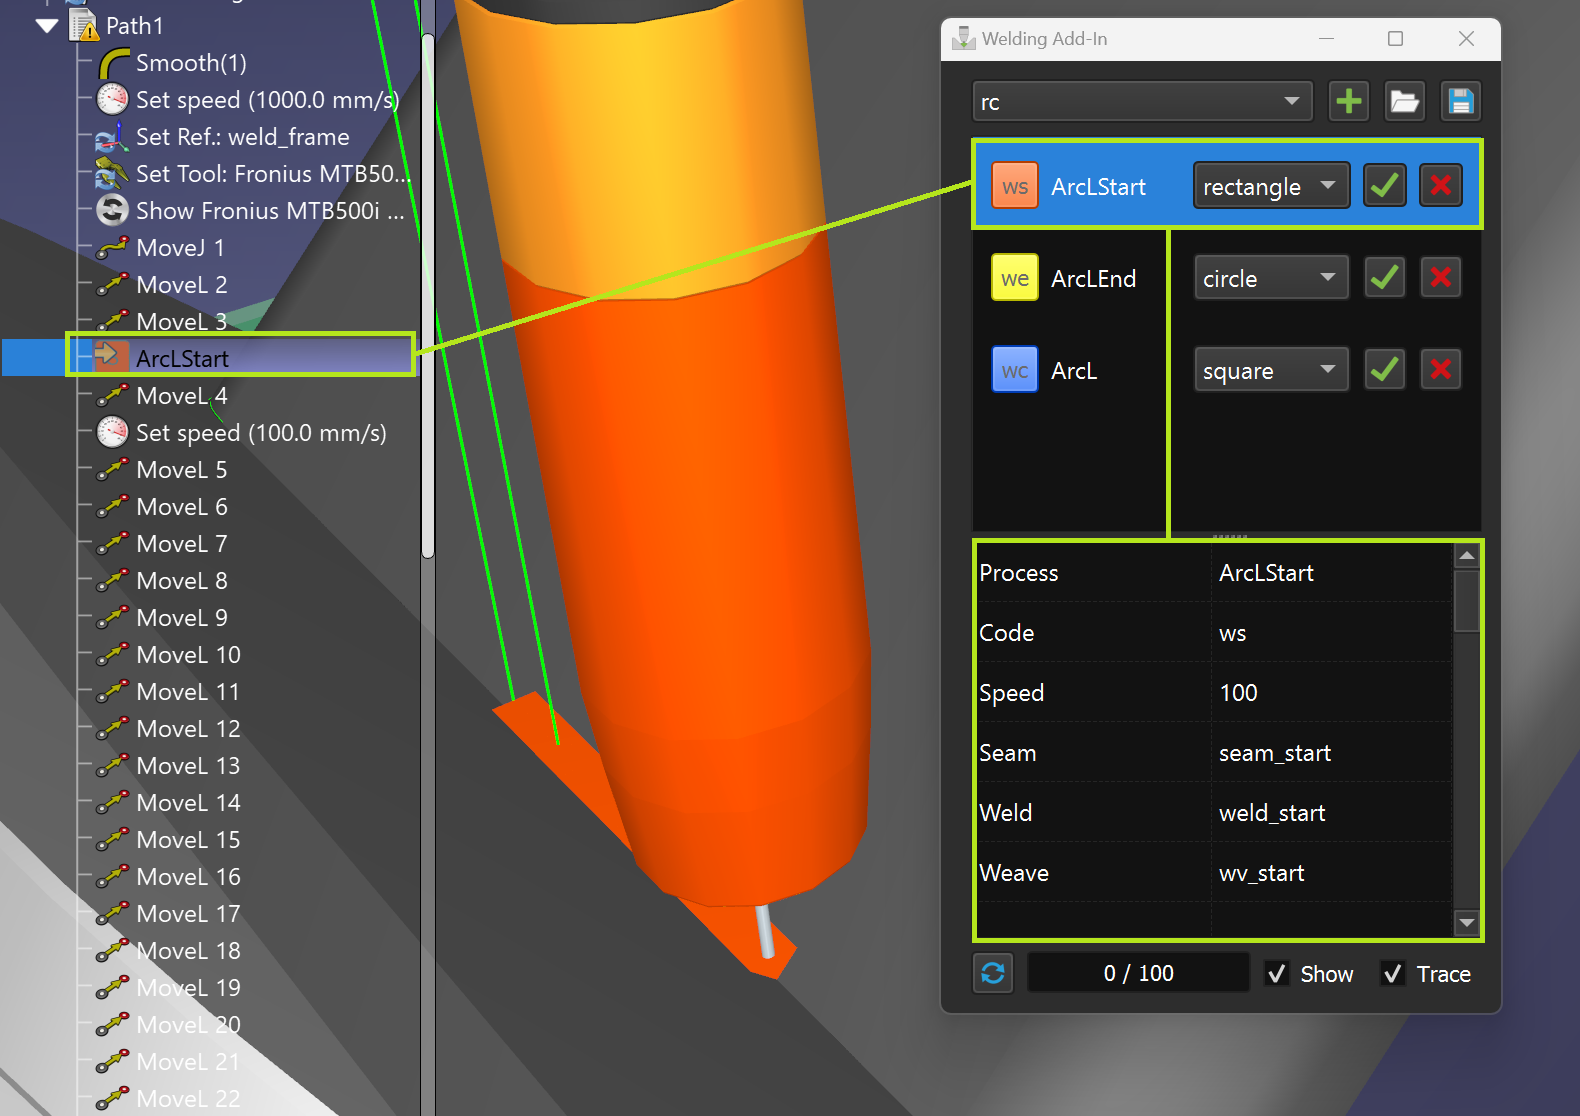Uncheck the Show checkbox

tap(1277, 973)
